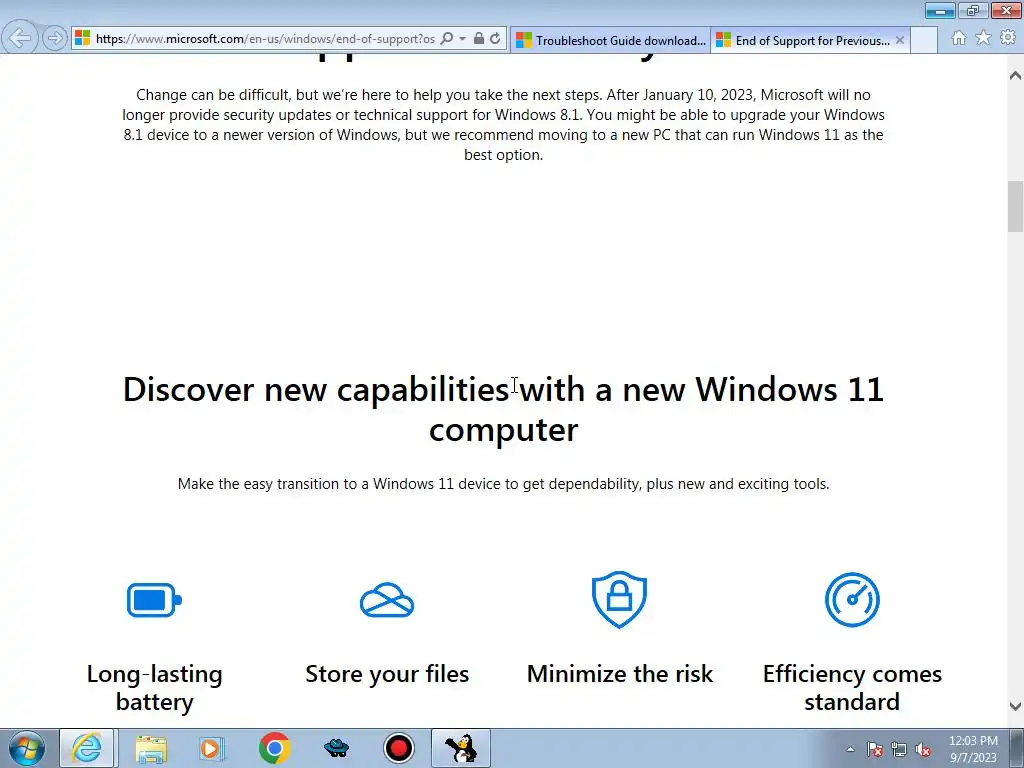
Task: Open the Tools gear menu
Action: click(1008, 38)
